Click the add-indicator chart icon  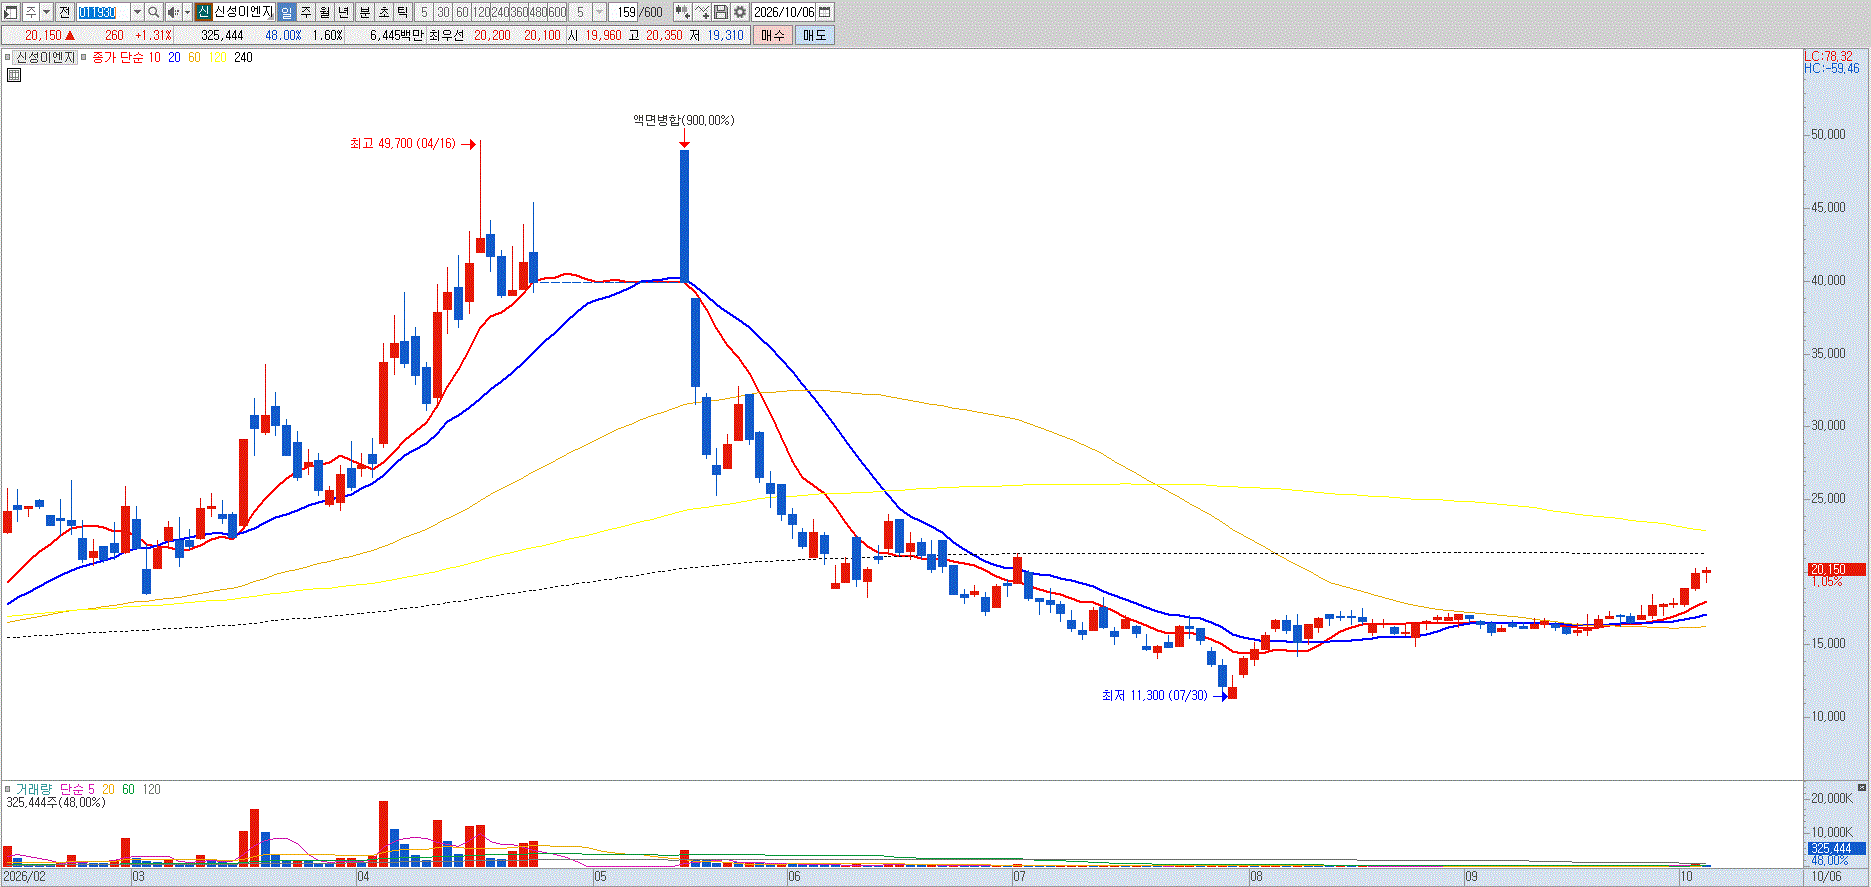point(683,12)
